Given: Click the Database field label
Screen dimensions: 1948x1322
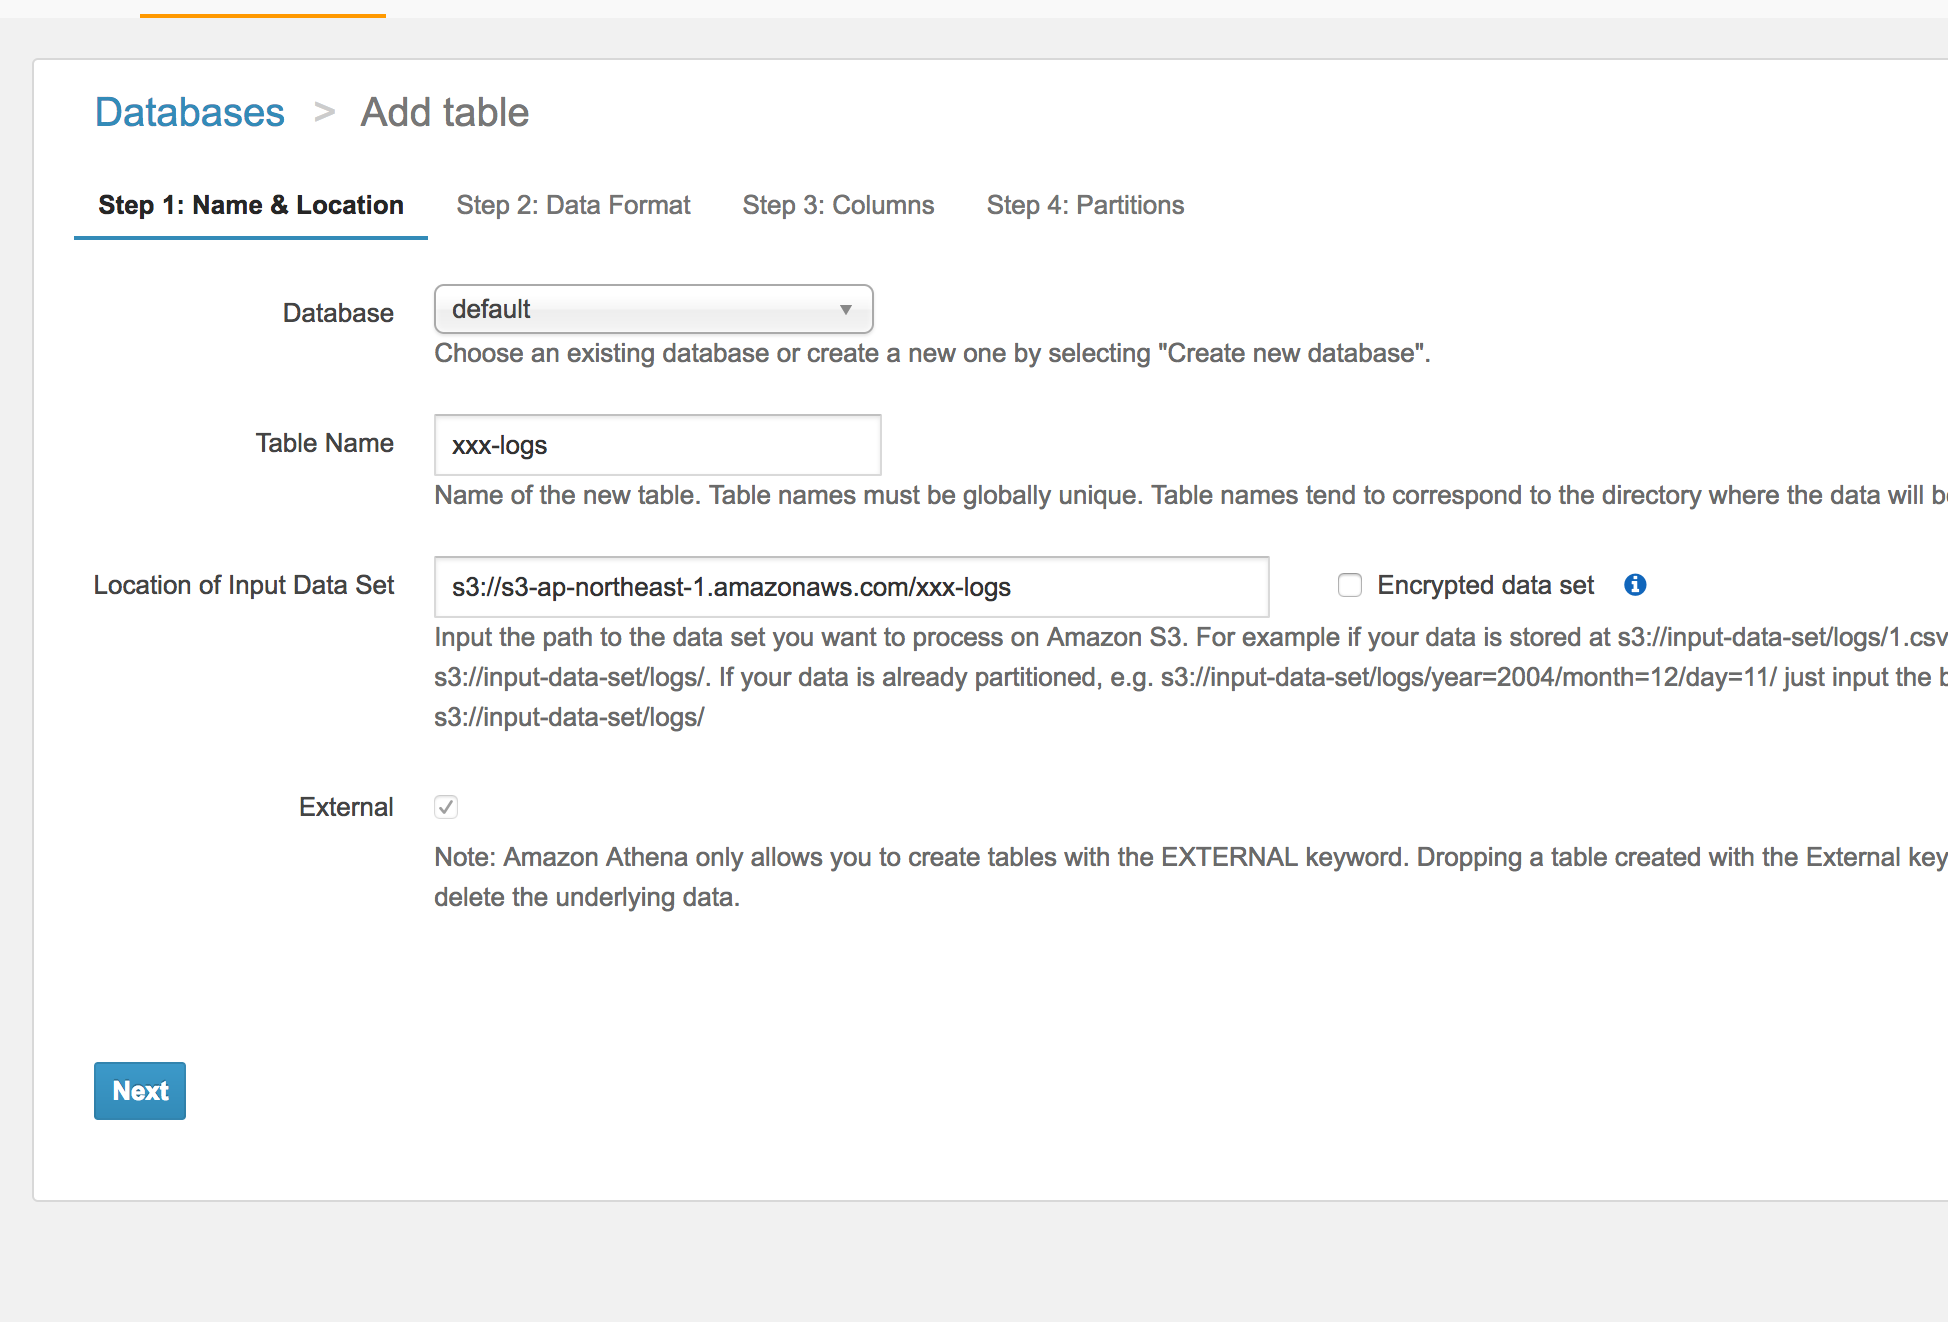Looking at the screenshot, I should 338,313.
